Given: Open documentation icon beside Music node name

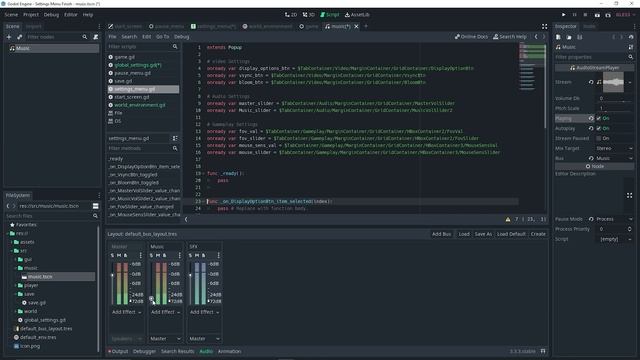Looking at the screenshot, I should (631, 47).
